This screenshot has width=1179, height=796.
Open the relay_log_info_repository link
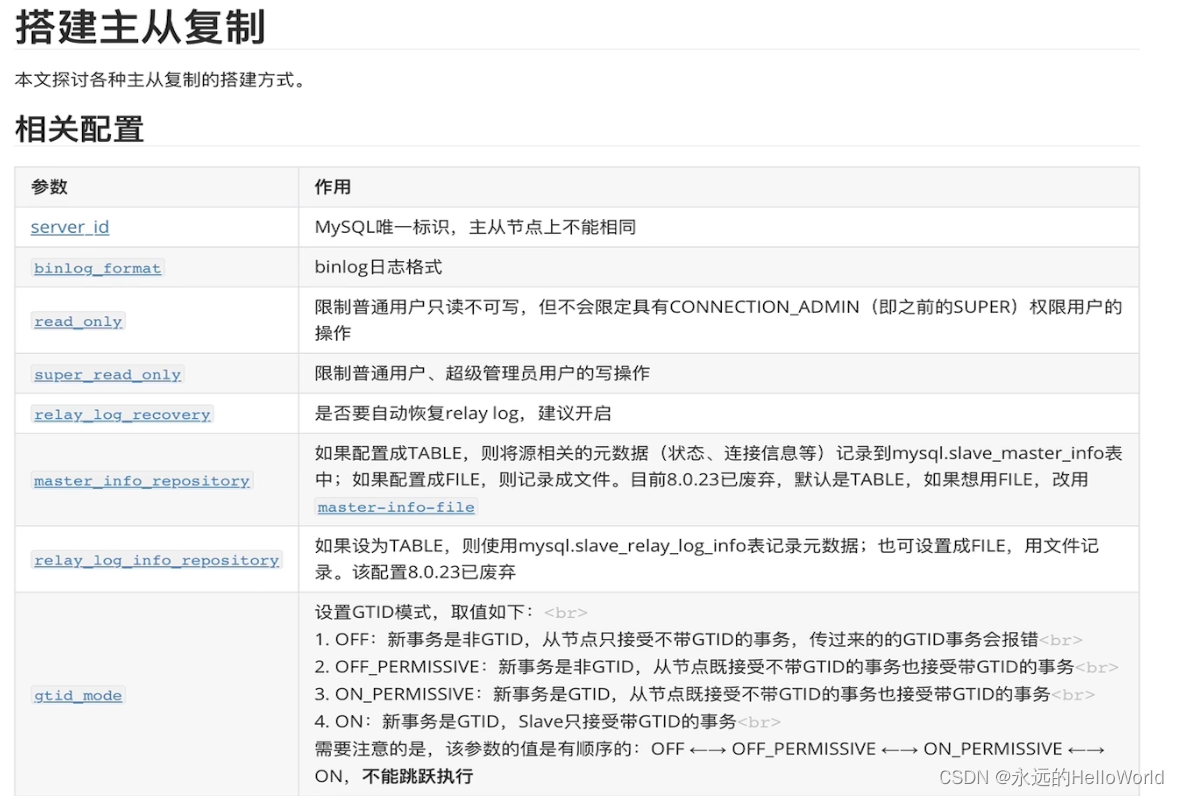click(x=156, y=560)
